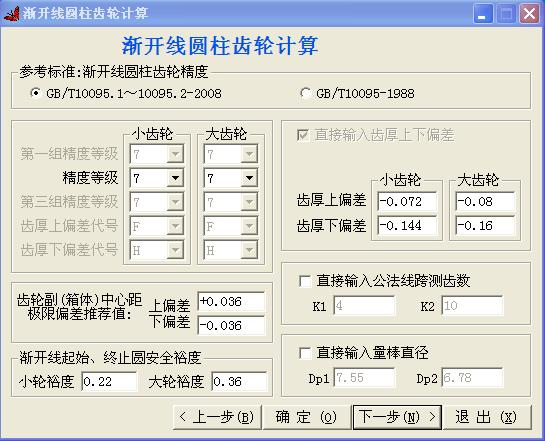The image size is (545, 441).
Task: Click 大齿轮 齿厚下偏差 field with -0.16
Action: 485,226
